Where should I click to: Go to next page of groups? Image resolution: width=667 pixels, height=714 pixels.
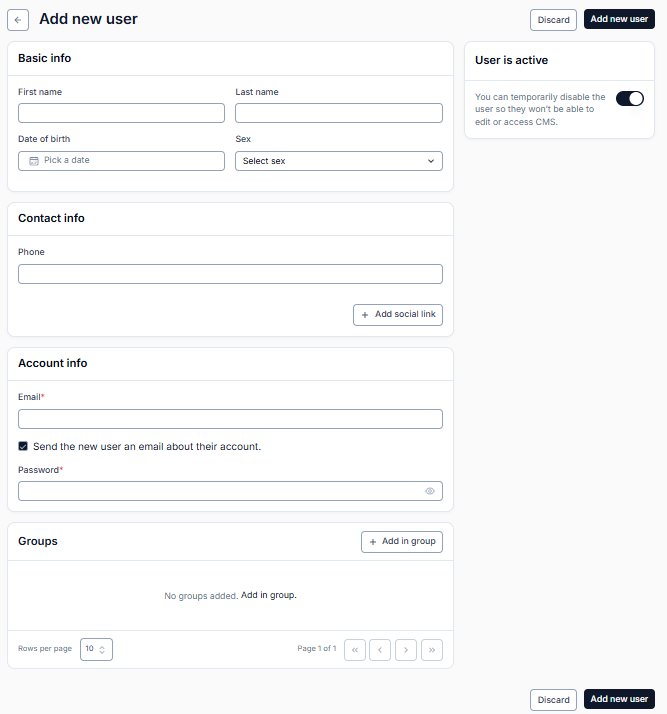point(406,650)
